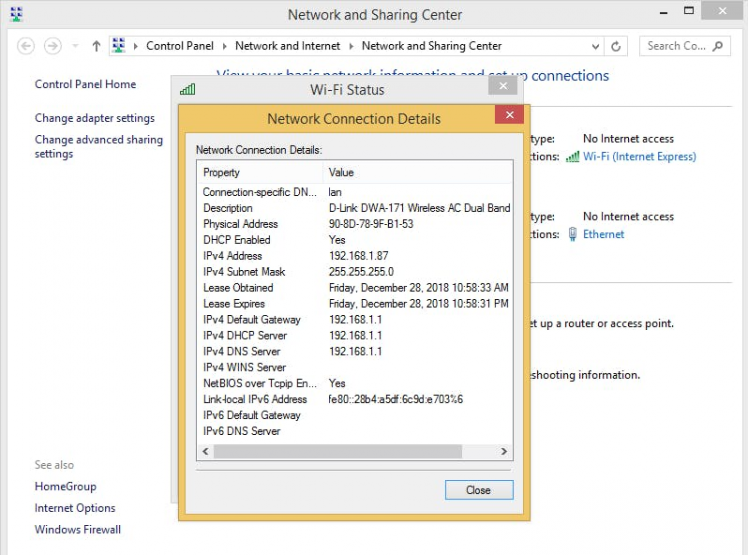The width and height of the screenshot is (748, 555).
Task: Select the Network and Internet breadcrumb
Action: tap(288, 46)
